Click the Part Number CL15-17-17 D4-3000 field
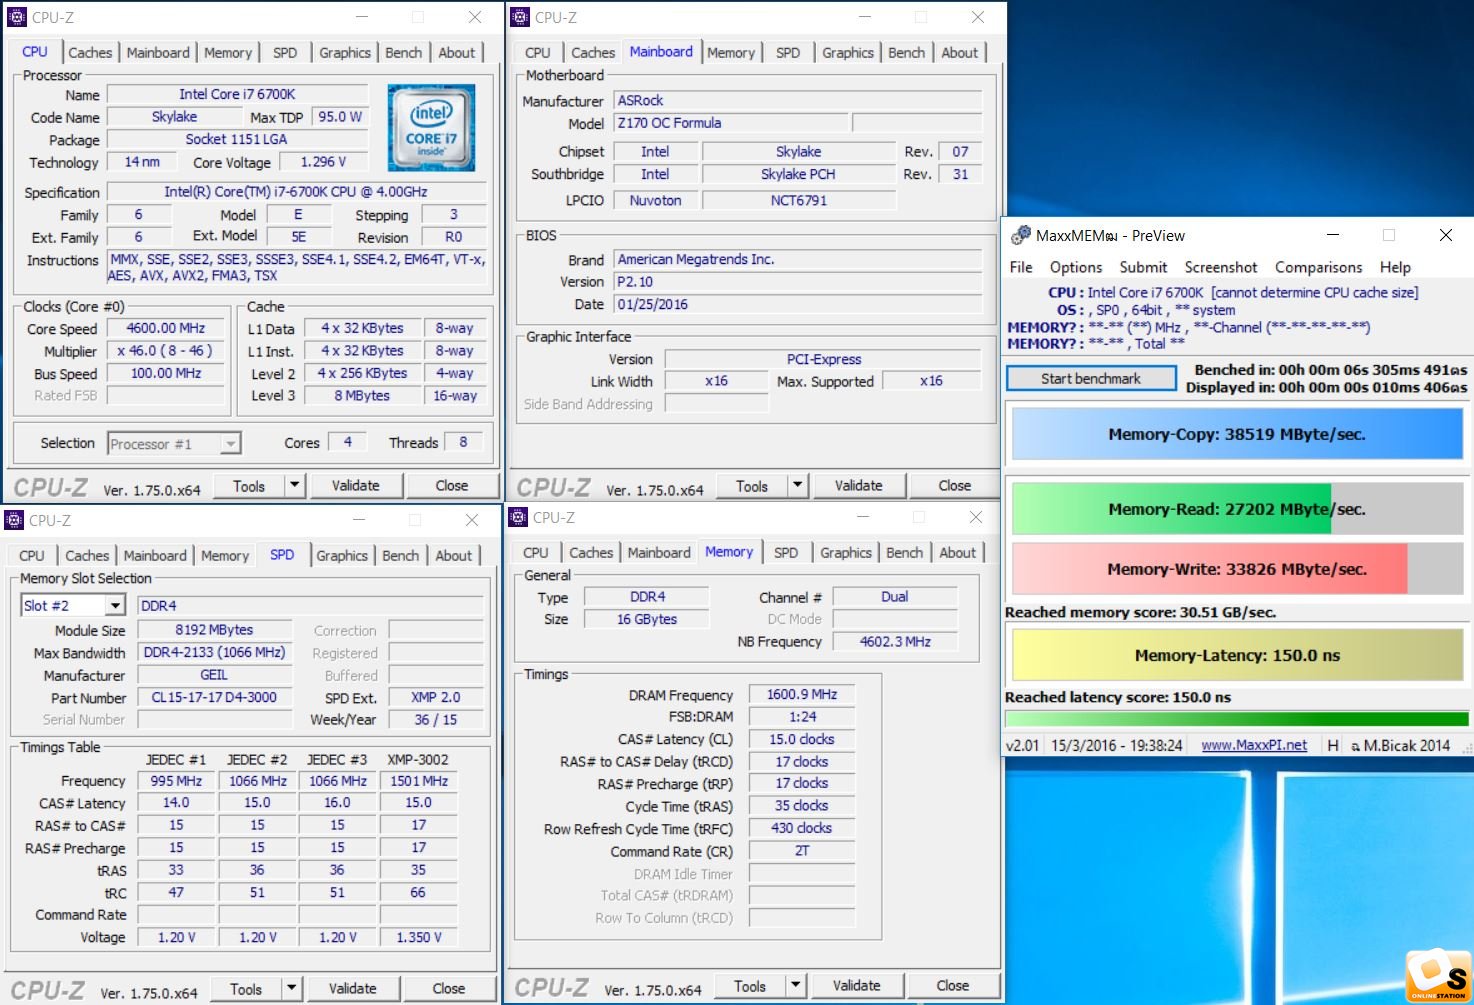Screen dimensions: 1474x1005 (214, 698)
